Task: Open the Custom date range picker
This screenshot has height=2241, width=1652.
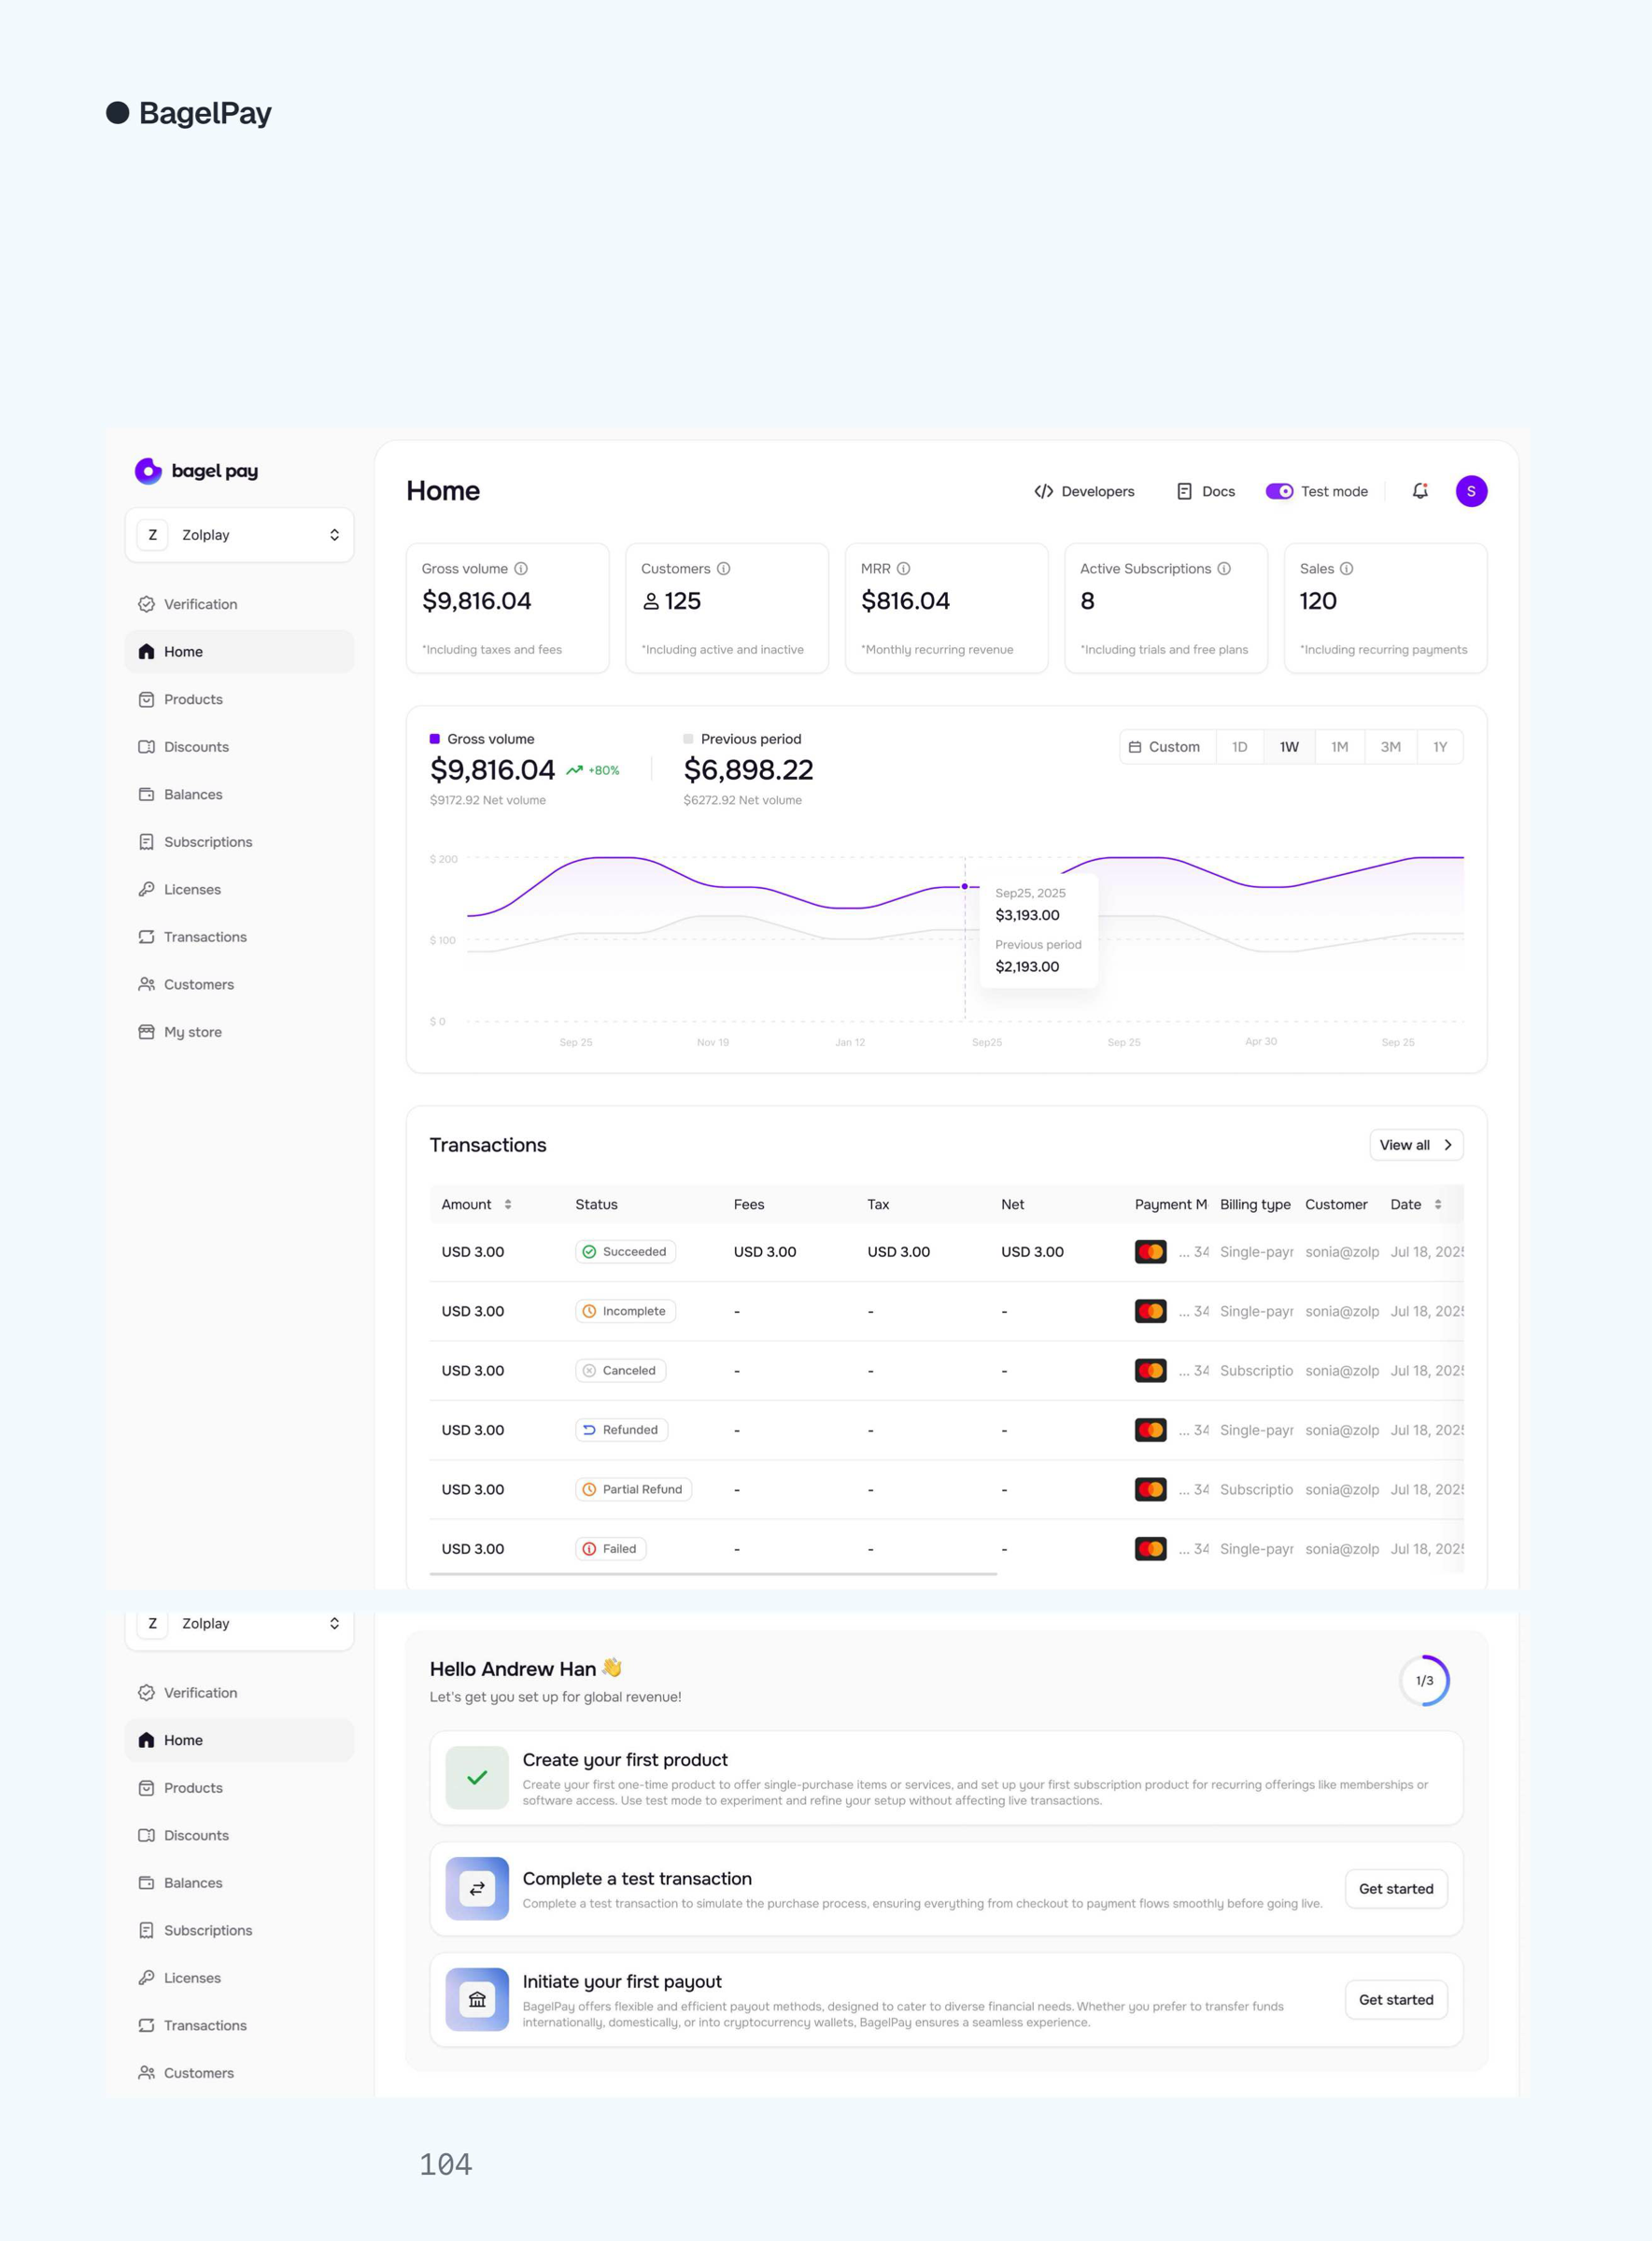Action: pyautogui.click(x=1165, y=747)
